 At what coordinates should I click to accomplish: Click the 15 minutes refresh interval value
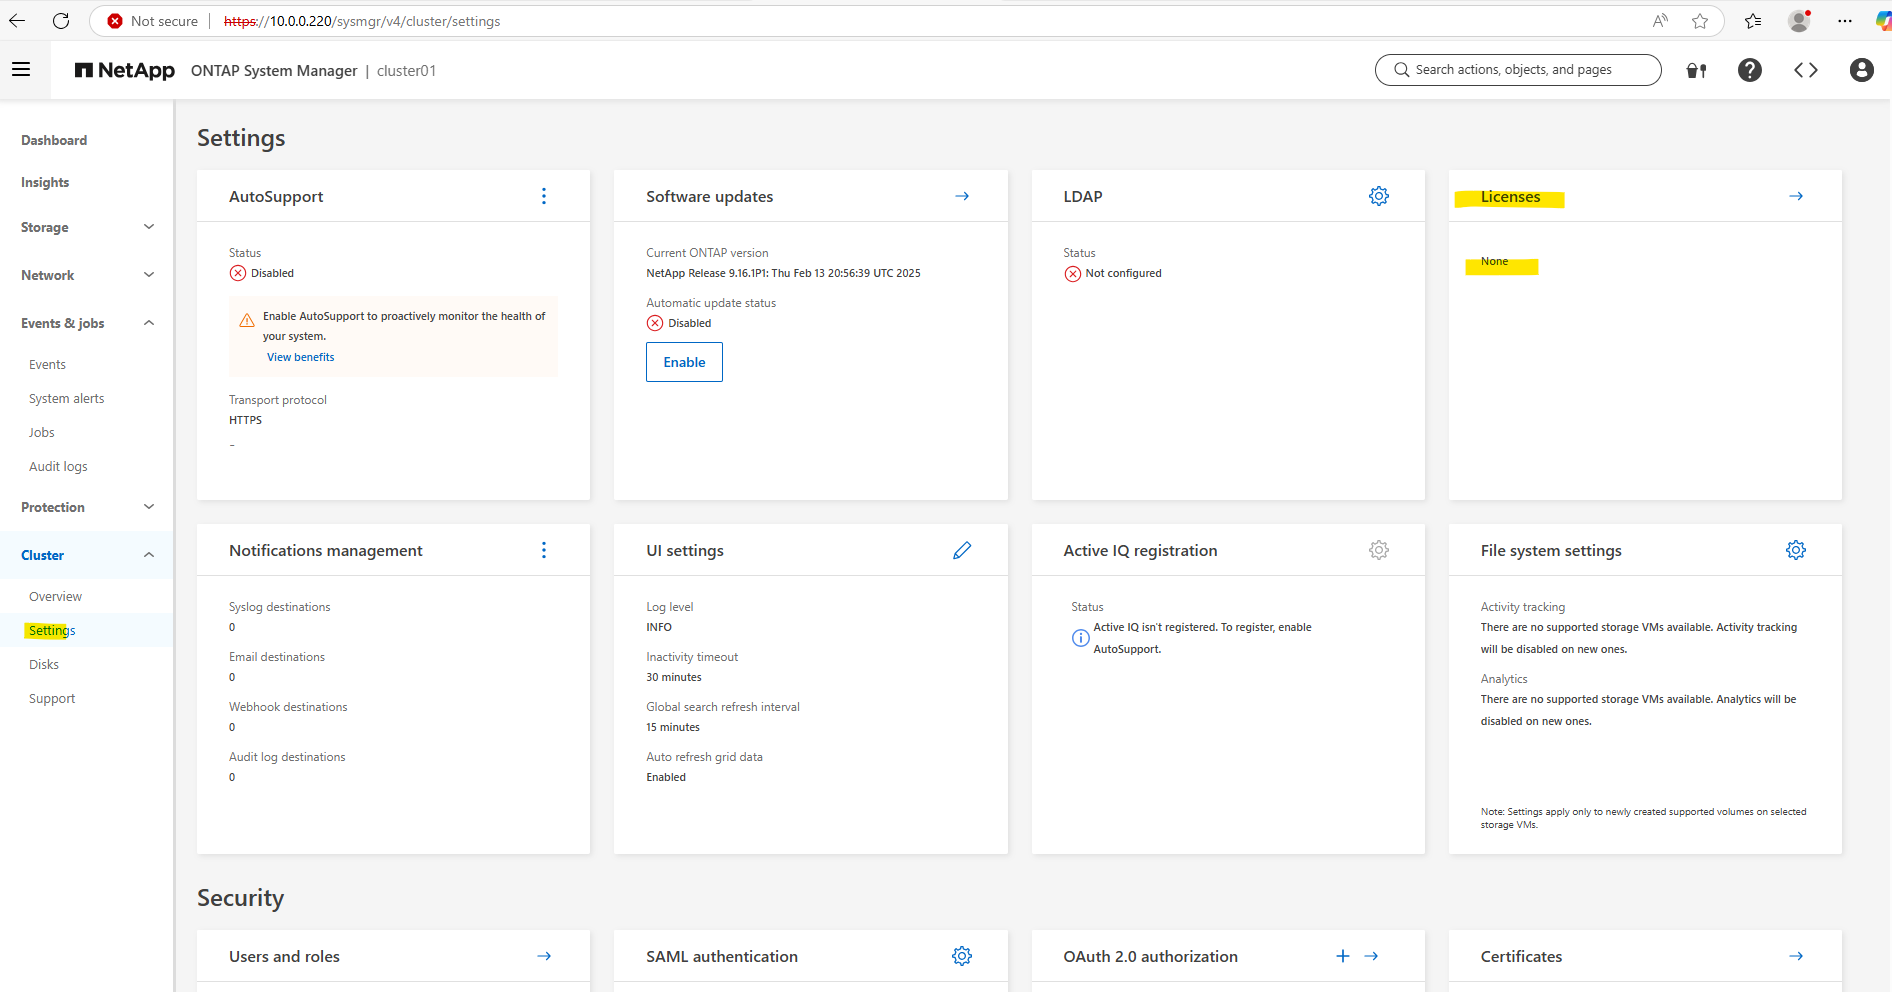pyautogui.click(x=673, y=727)
